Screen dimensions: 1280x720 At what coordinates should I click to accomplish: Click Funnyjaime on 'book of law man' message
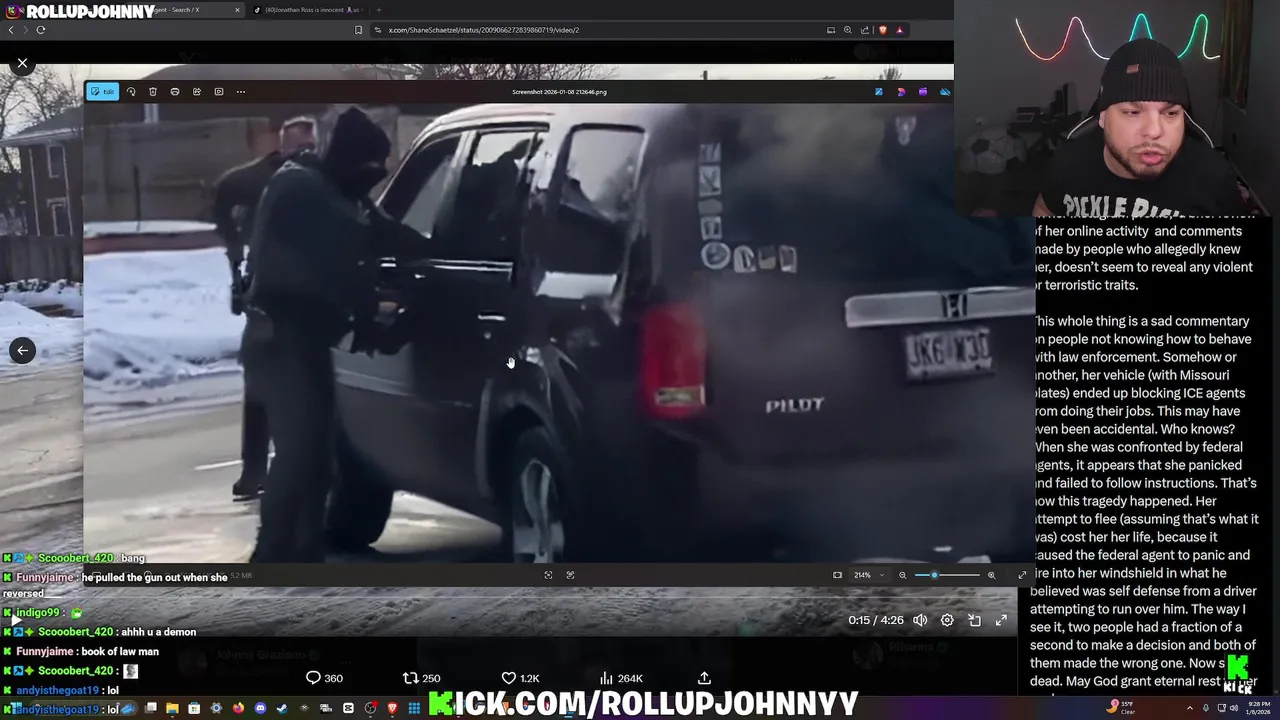[45, 652]
